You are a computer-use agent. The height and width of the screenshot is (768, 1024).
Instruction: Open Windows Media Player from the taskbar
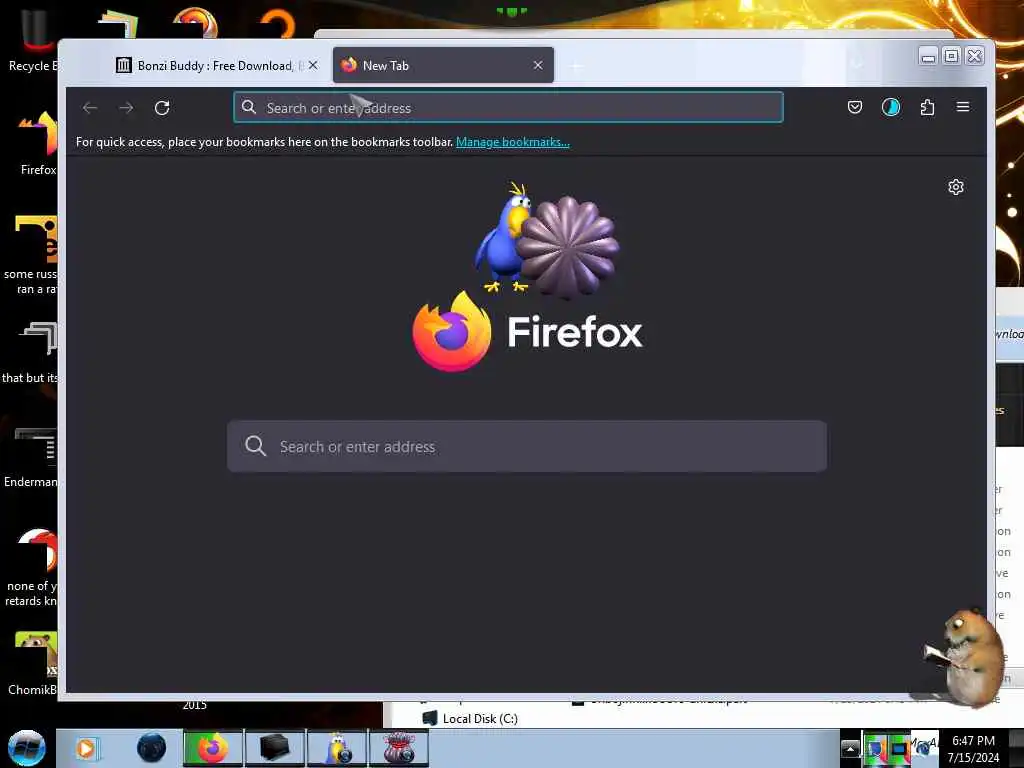tap(86, 748)
